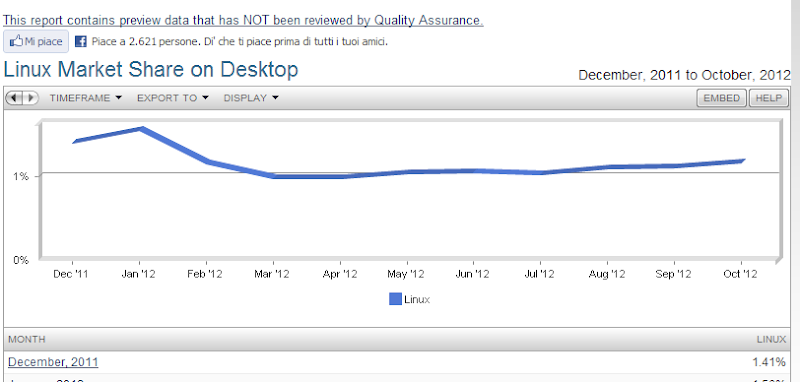Click the December, 2011 to October, 2012 date range
This screenshot has width=800, height=382.
pyautogui.click(x=684, y=75)
